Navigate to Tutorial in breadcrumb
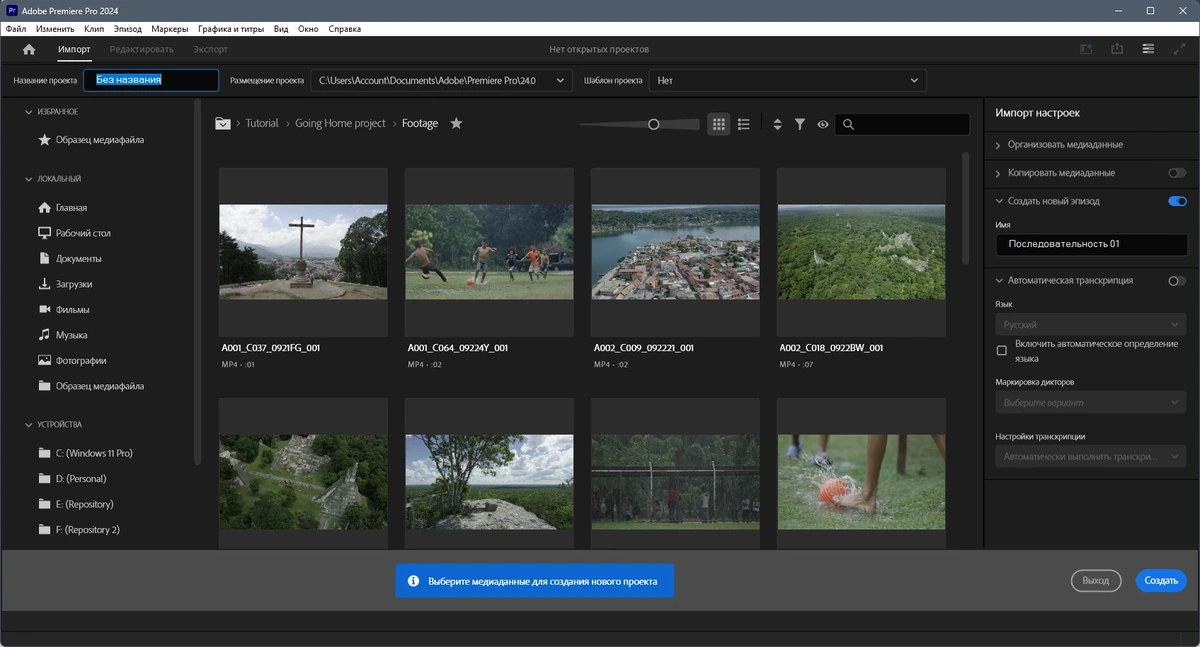This screenshot has height=647, width=1200. click(x=262, y=124)
